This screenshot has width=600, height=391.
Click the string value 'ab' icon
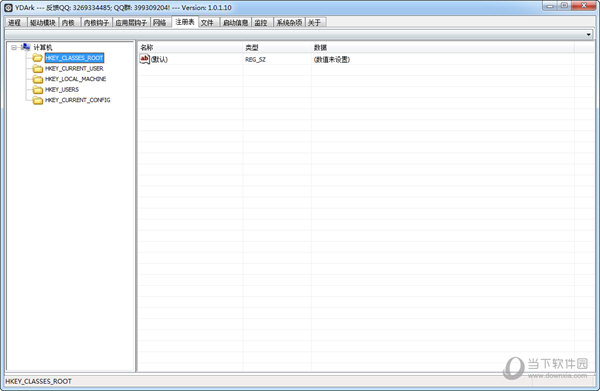pos(145,59)
